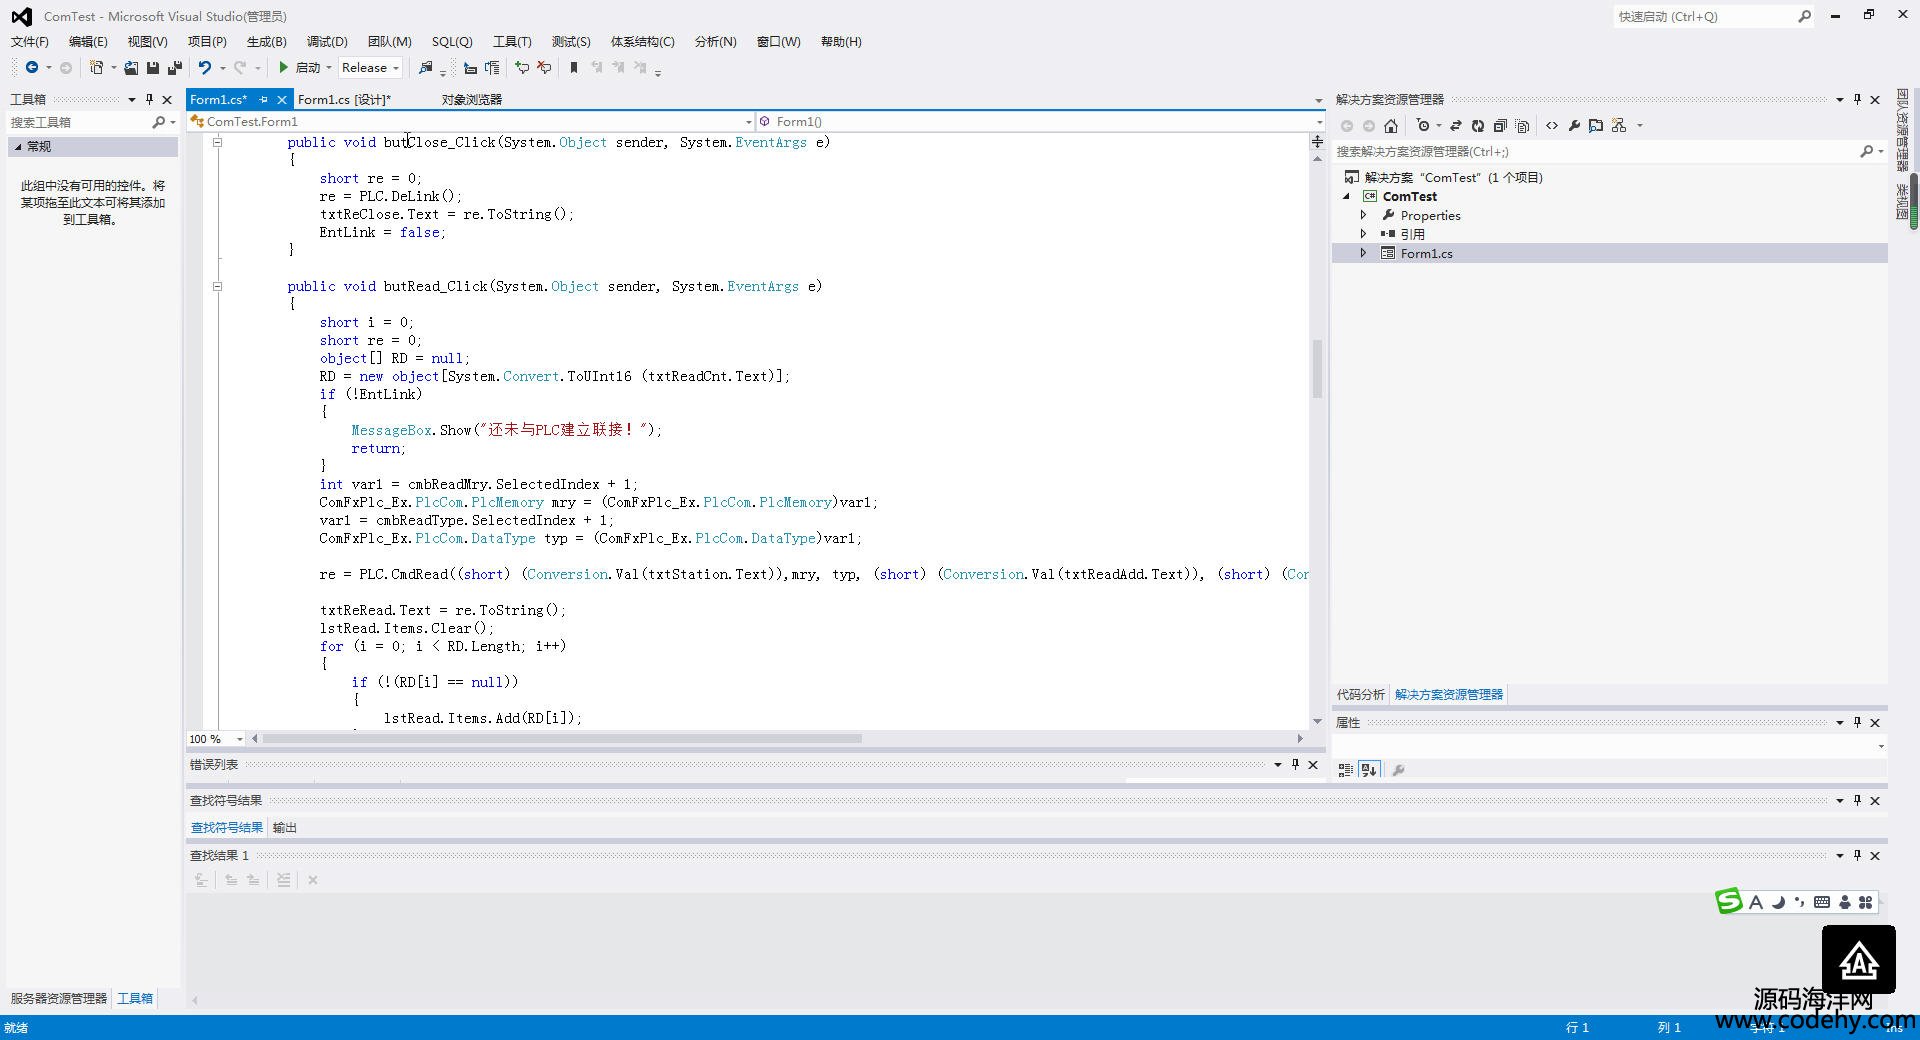Click the bookmark toggle icon in toolbar
Viewport: 1920px width, 1040px height.
pyautogui.click(x=574, y=68)
